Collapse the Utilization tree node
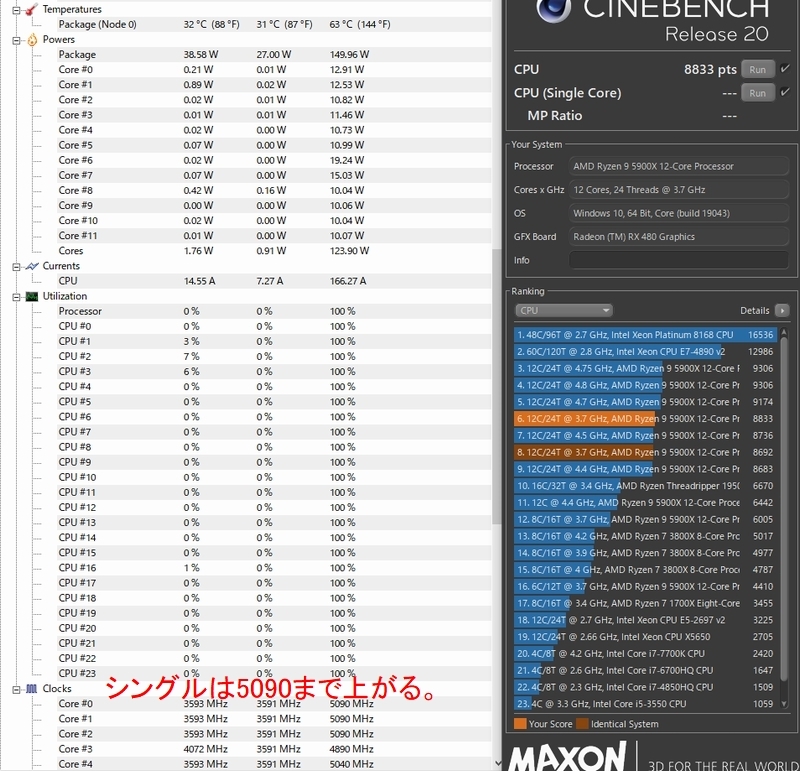 [x=16, y=297]
